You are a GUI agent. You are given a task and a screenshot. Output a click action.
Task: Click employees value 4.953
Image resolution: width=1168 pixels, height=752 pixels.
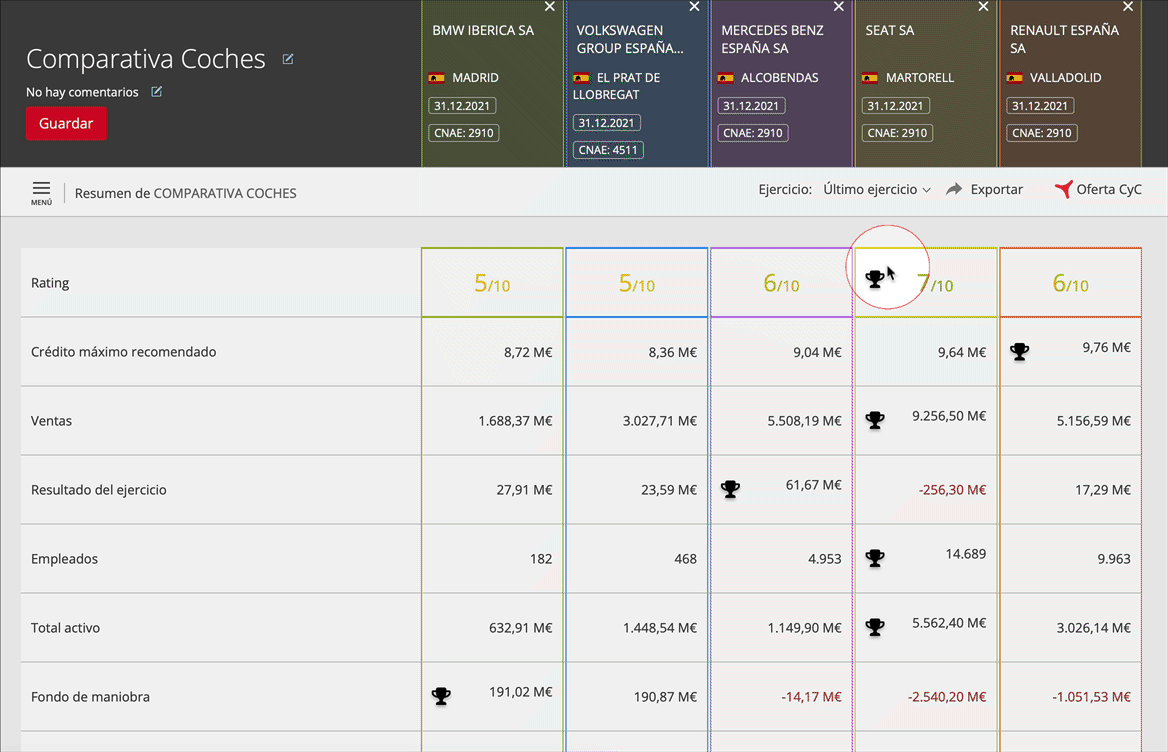tap(825, 559)
